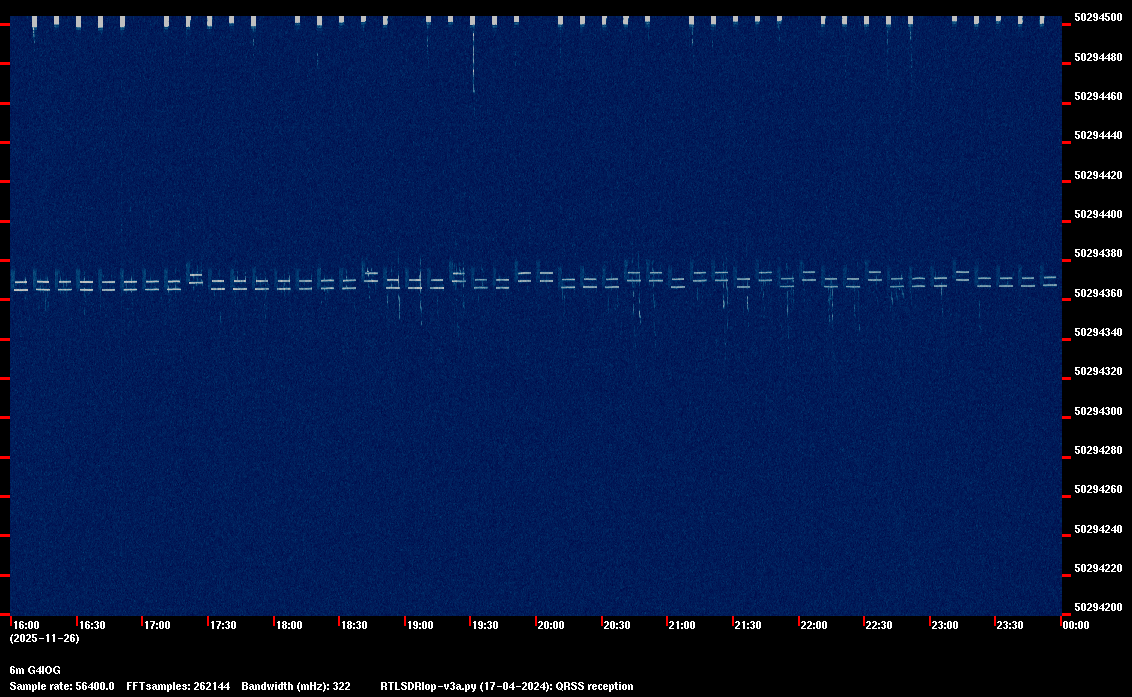Click the 50294480 frequency label
Viewport: 1132px width, 697px height.
click(x=1098, y=57)
